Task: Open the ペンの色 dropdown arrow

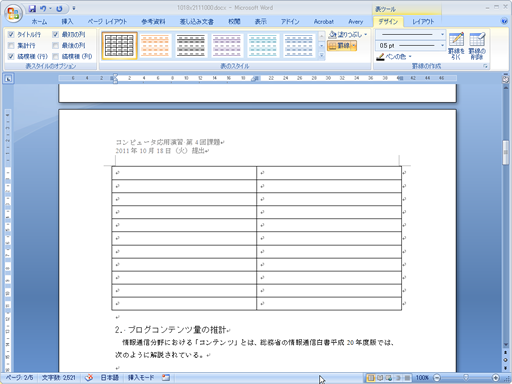Action: point(410,57)
